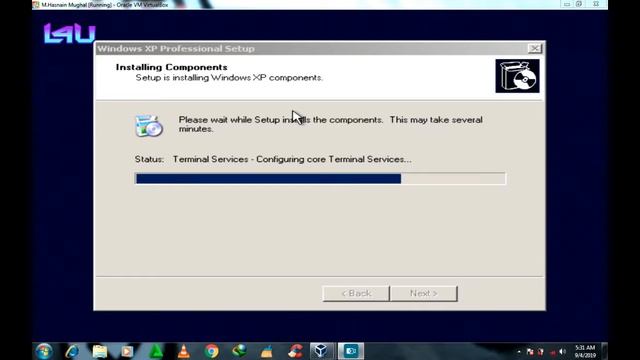Viewport: 640px width, 360px height.
Task: Click 'Setup is installing Windows XP components' text
Action: coord(229,78)
